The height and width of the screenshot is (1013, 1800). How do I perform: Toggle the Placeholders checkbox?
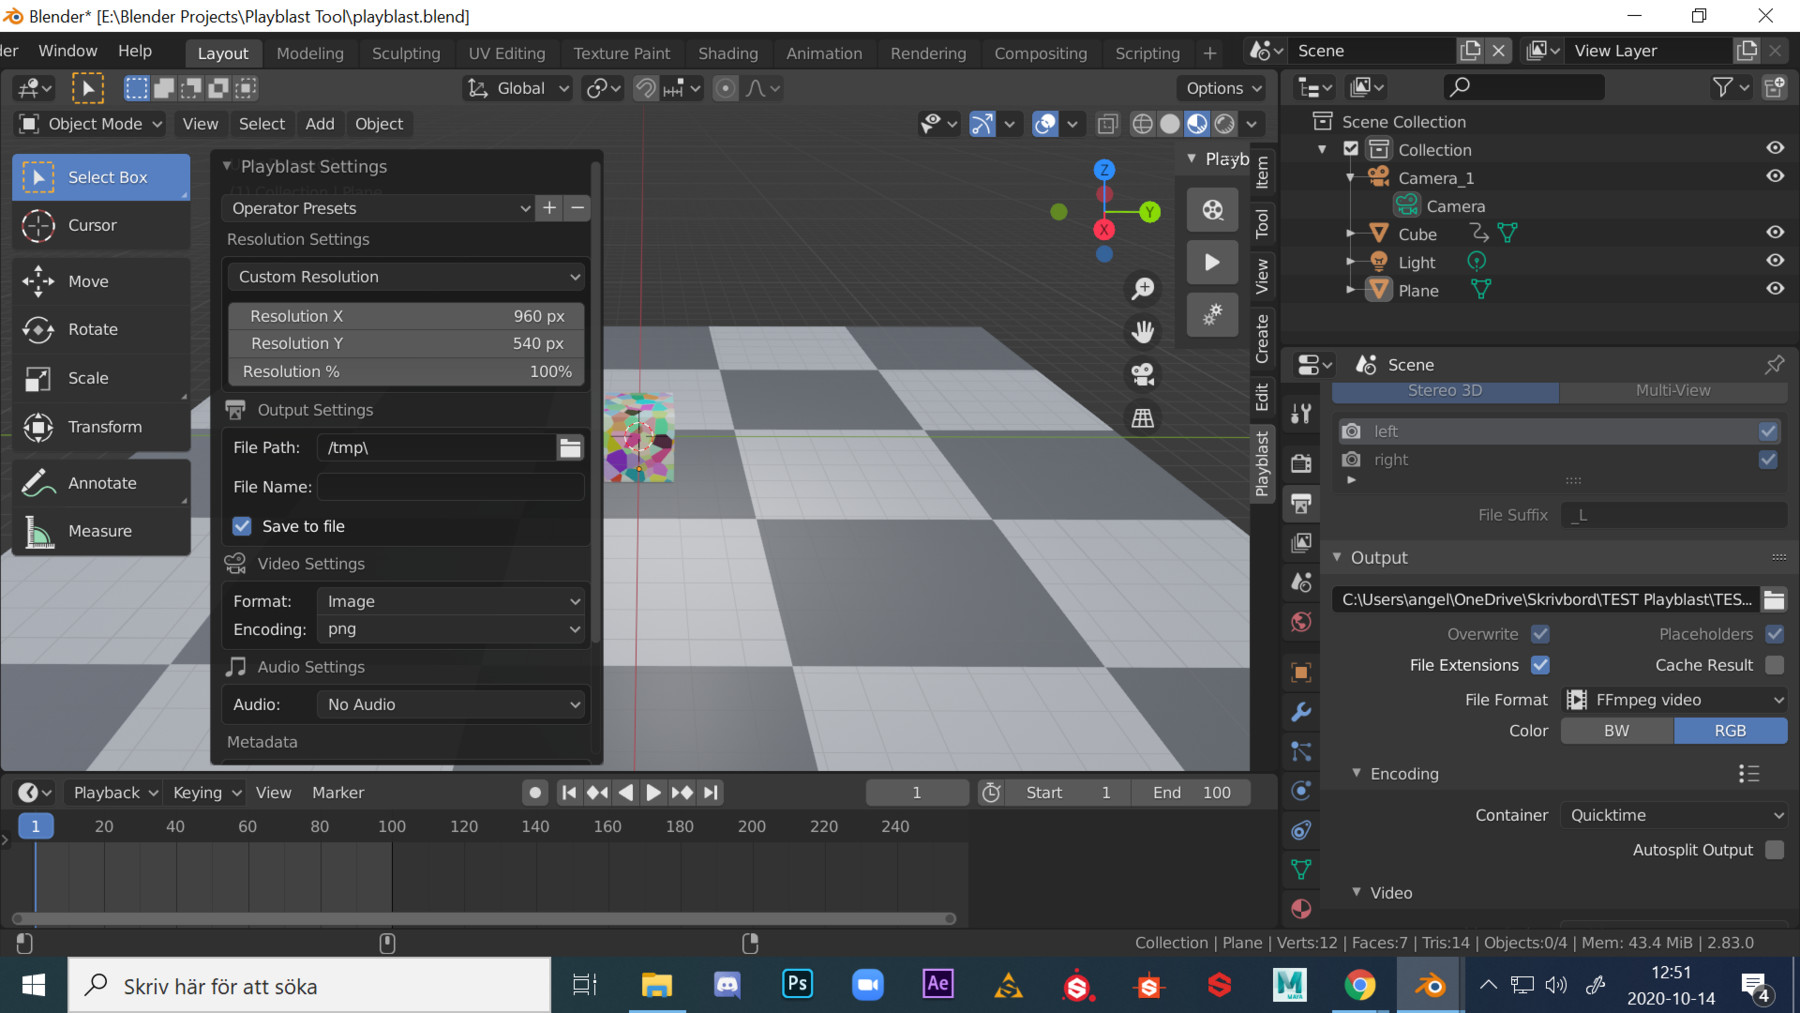(1775, 634)
